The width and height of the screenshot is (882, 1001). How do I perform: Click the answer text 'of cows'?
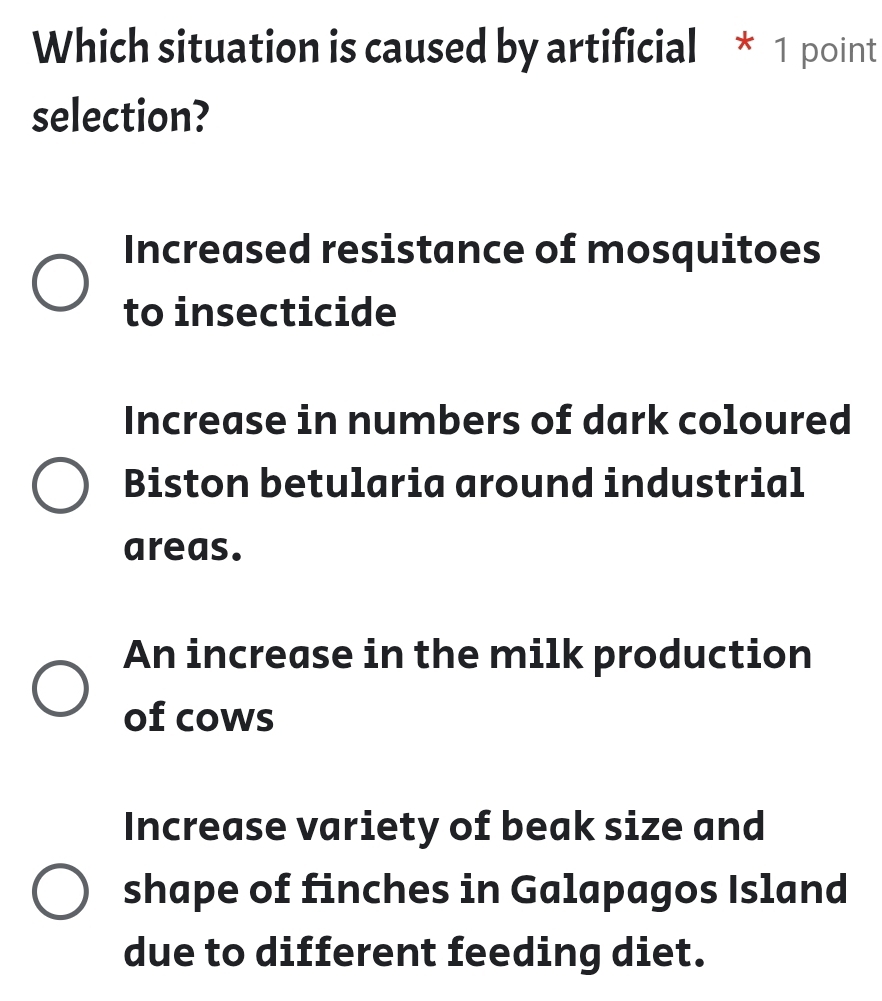tap(197, 717)
